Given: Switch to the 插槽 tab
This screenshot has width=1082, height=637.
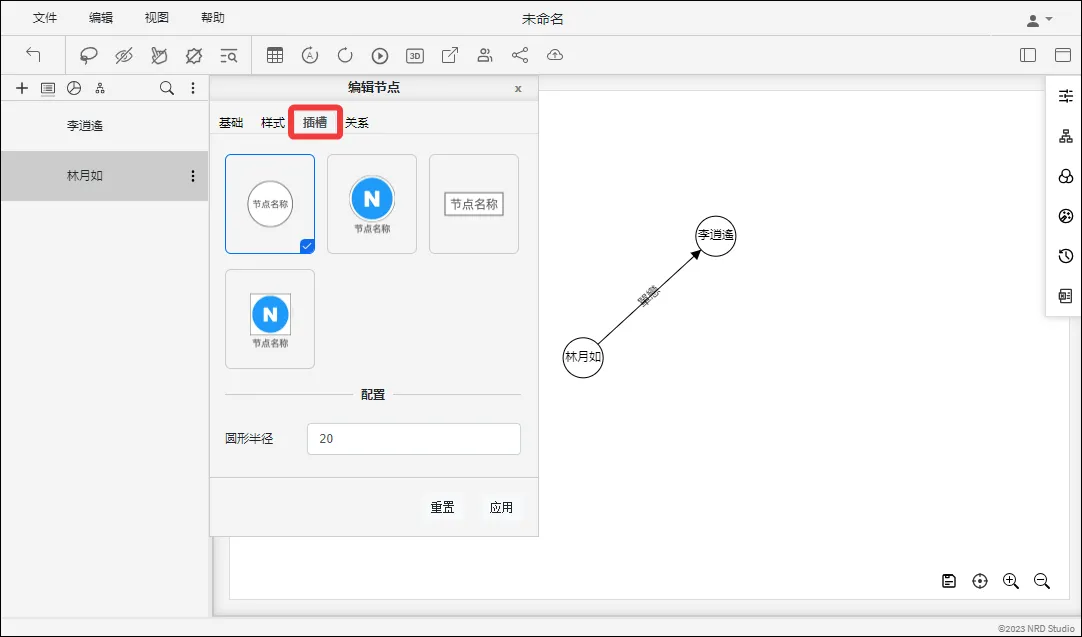Looking at the screenshot, I should (x=315, y=123).
